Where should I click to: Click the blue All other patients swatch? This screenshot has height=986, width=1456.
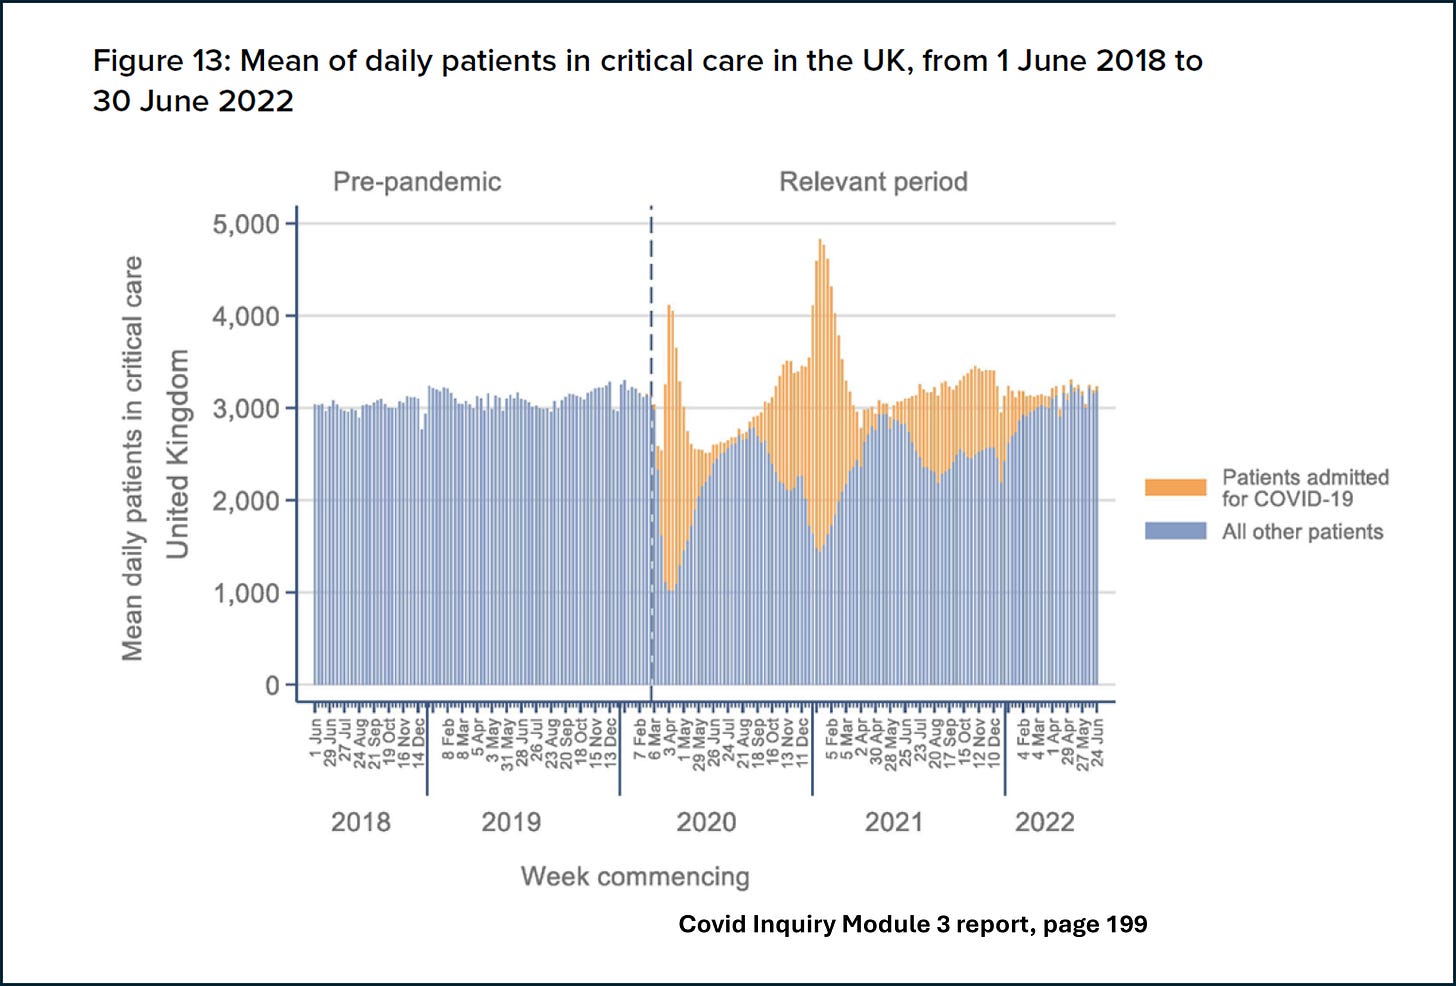[1175, 531]
